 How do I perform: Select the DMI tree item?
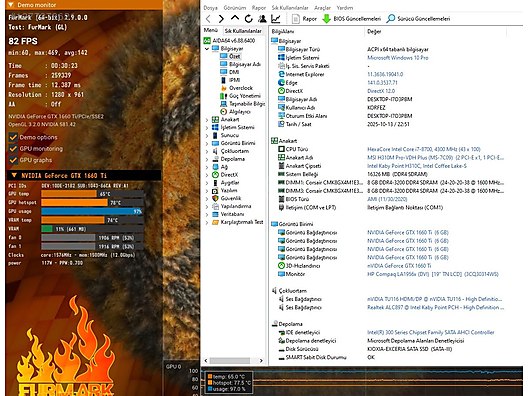pos(234,72)
